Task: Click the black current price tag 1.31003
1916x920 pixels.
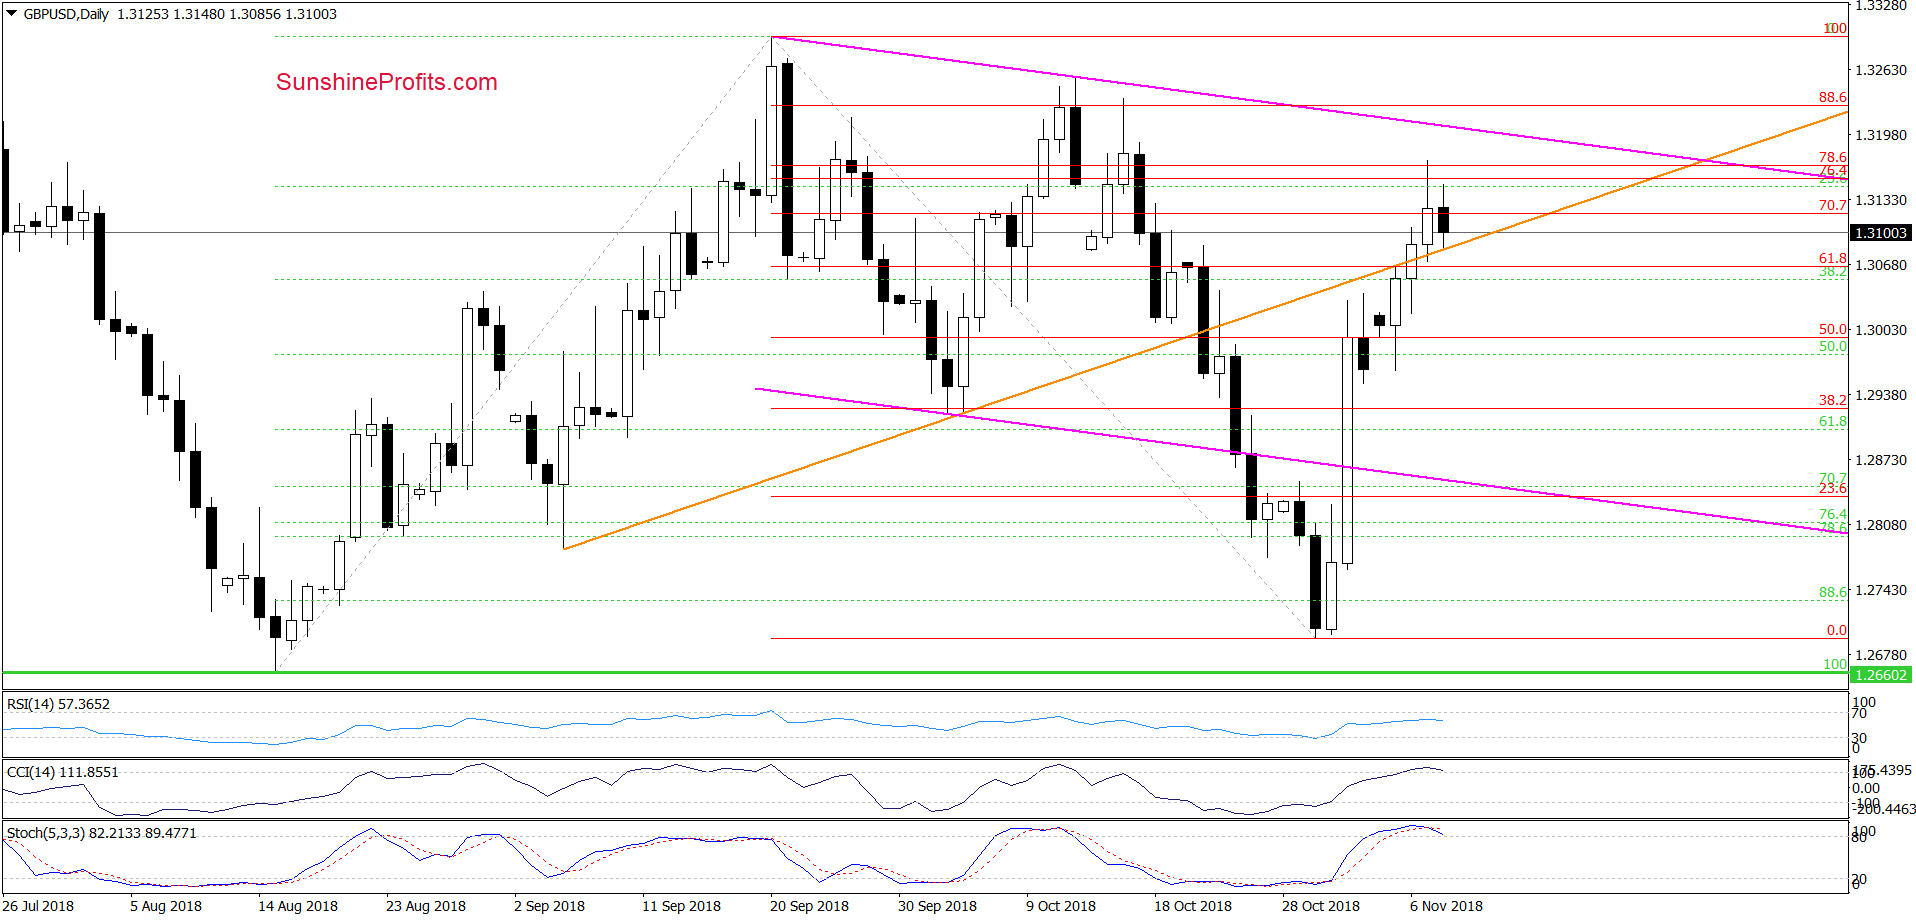Action: [x=1880, y=233]
